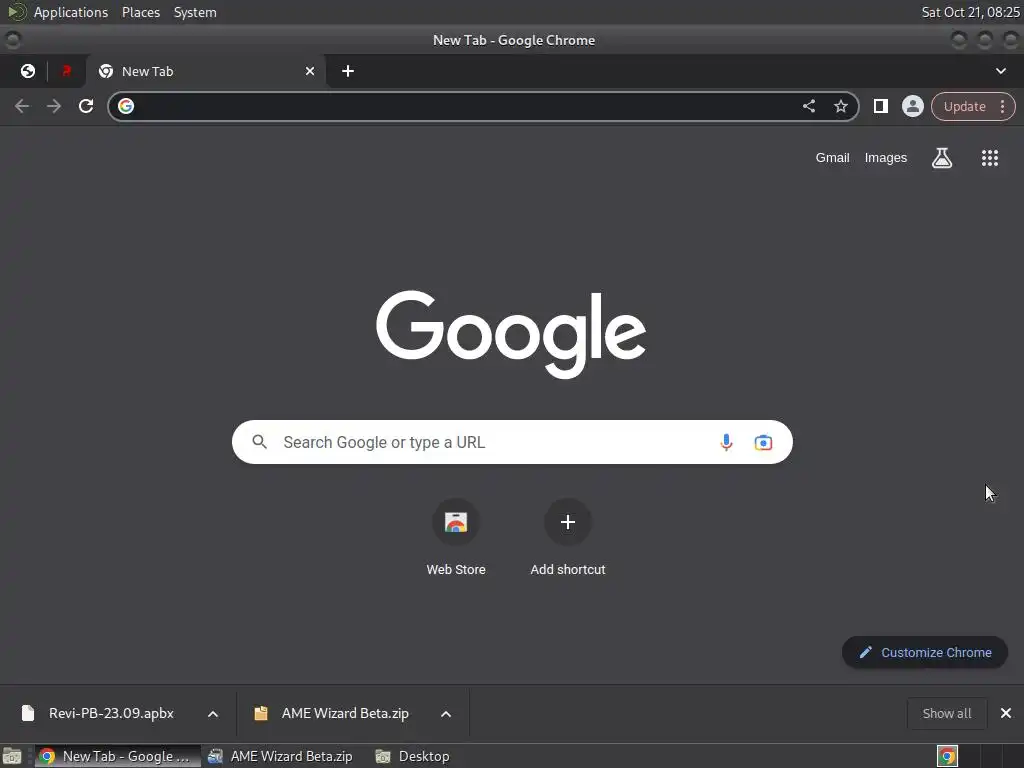This screenshot has height=768, width=1024.
Task: Go forward using the browser forward arrow
Action: point(54,106)
